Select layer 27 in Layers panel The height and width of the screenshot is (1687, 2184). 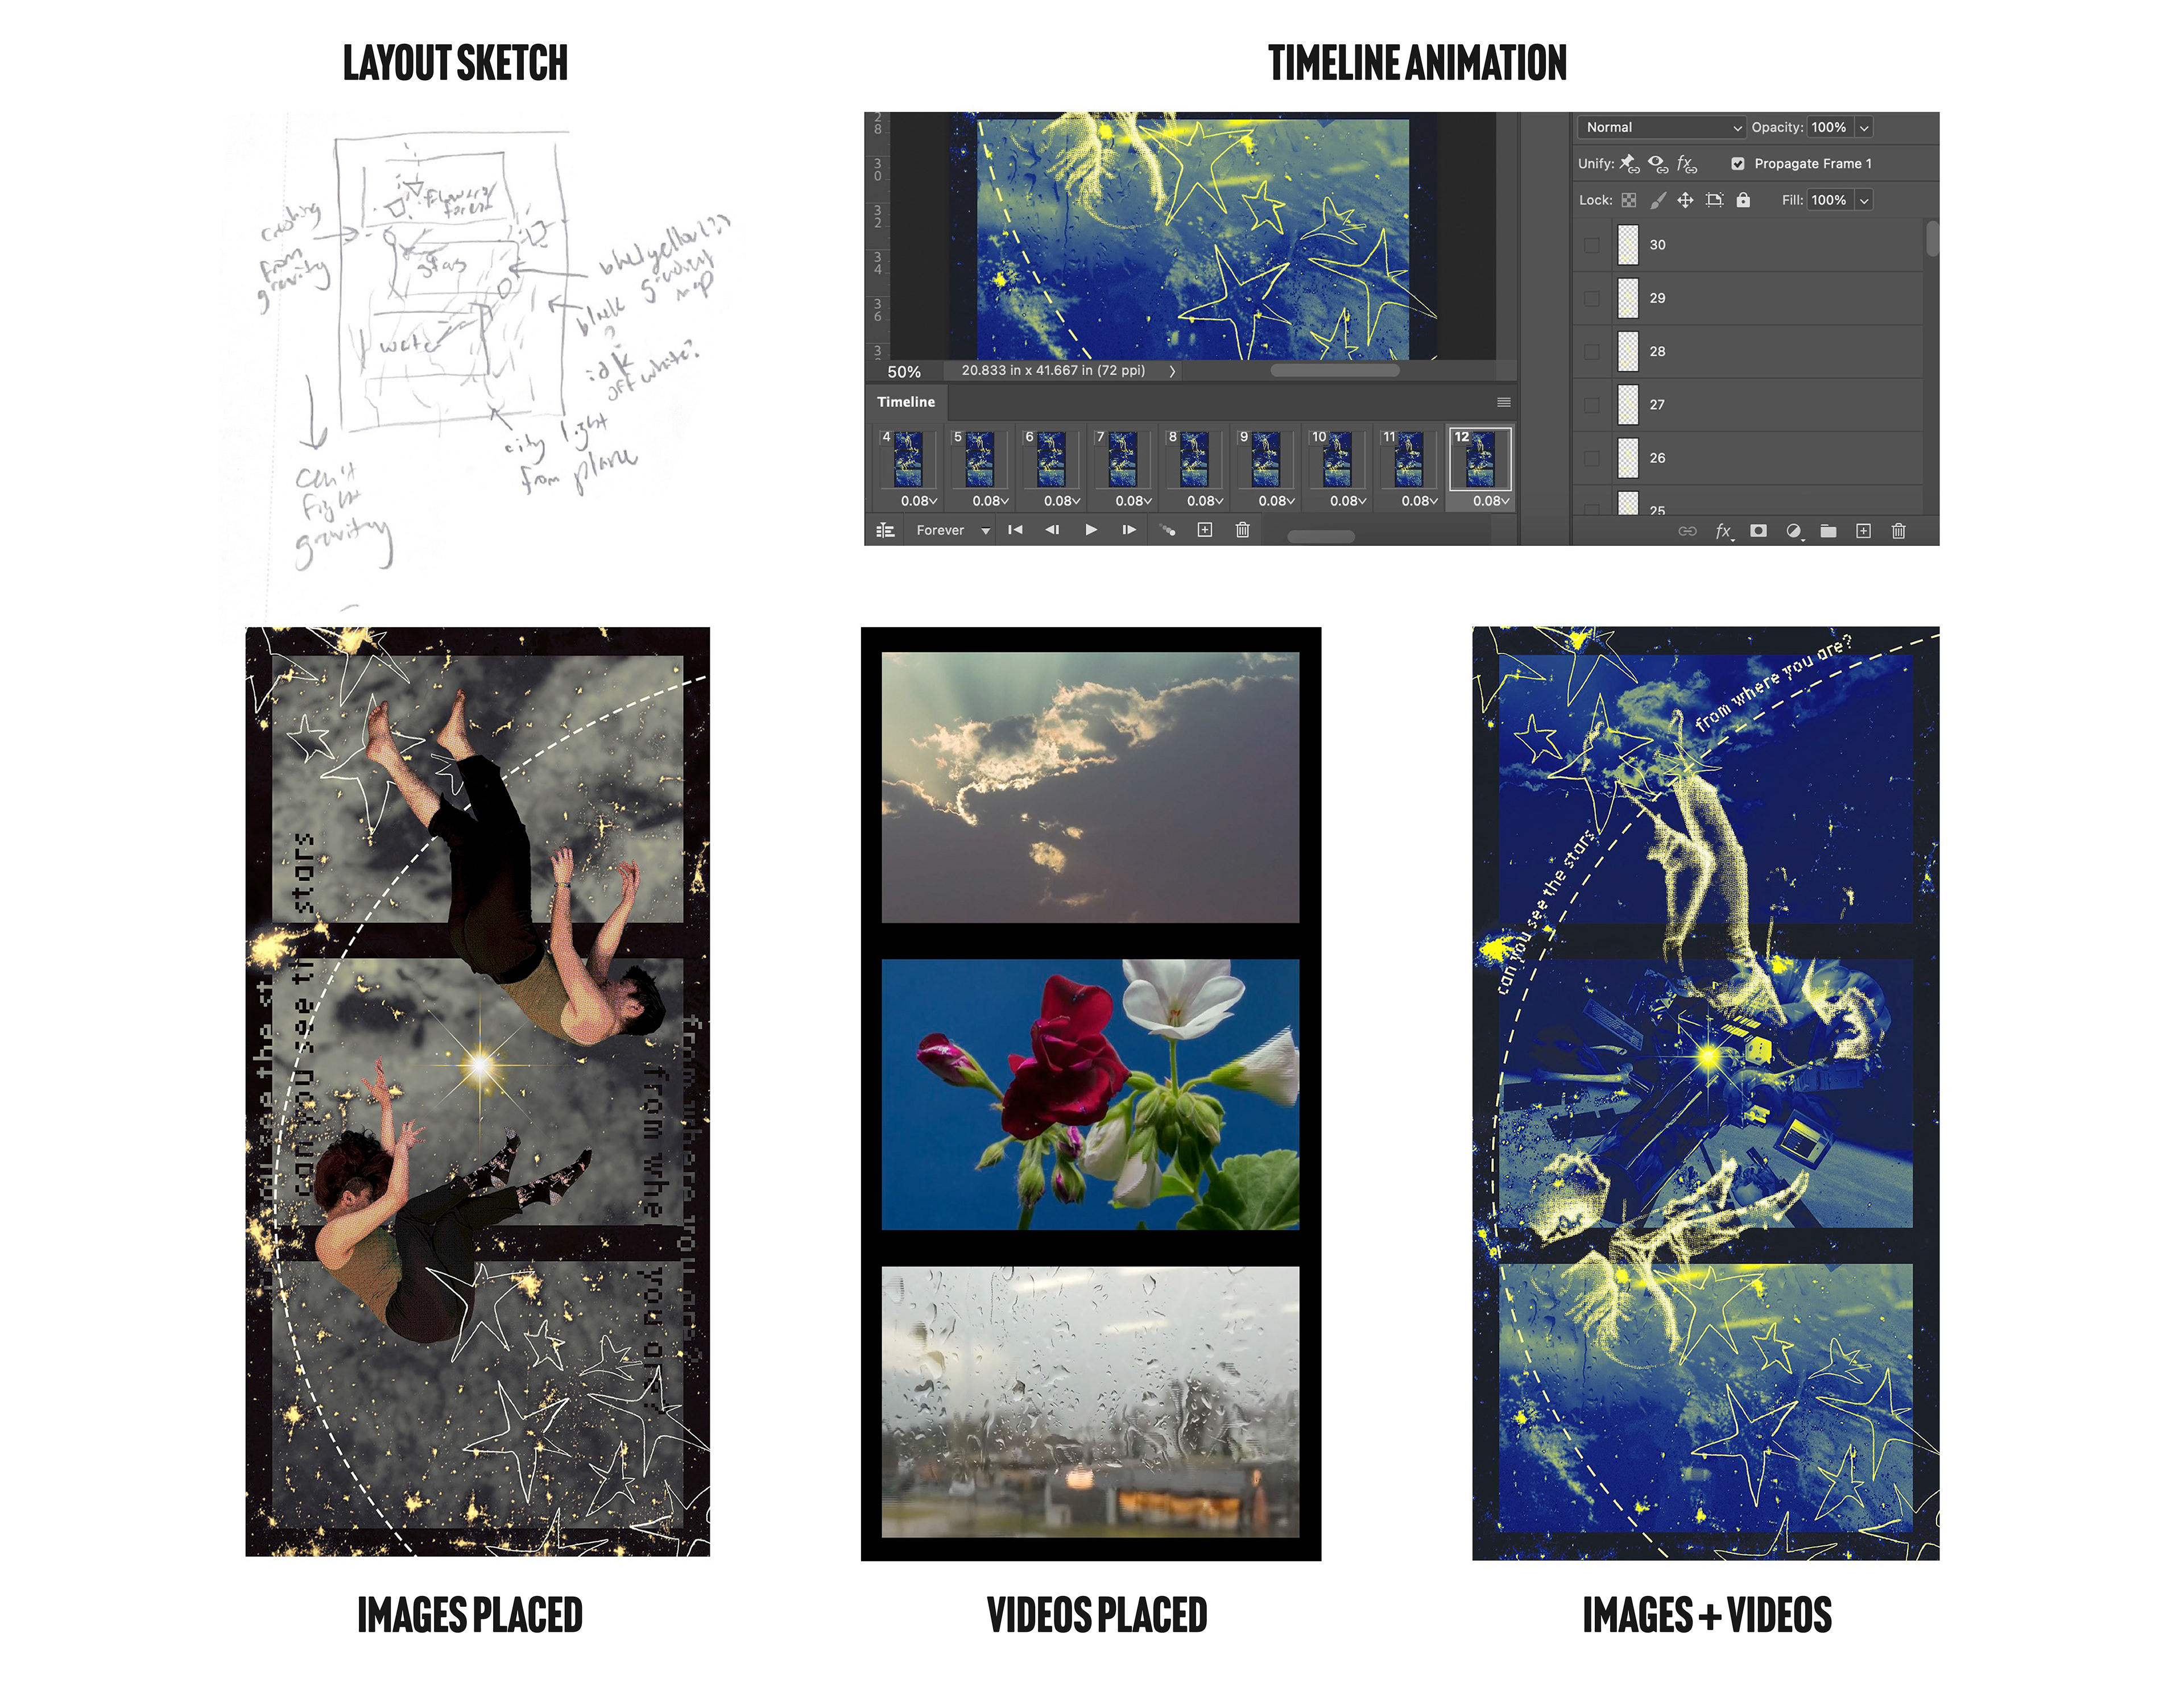pyautogui.click(x=1748, y=405)
